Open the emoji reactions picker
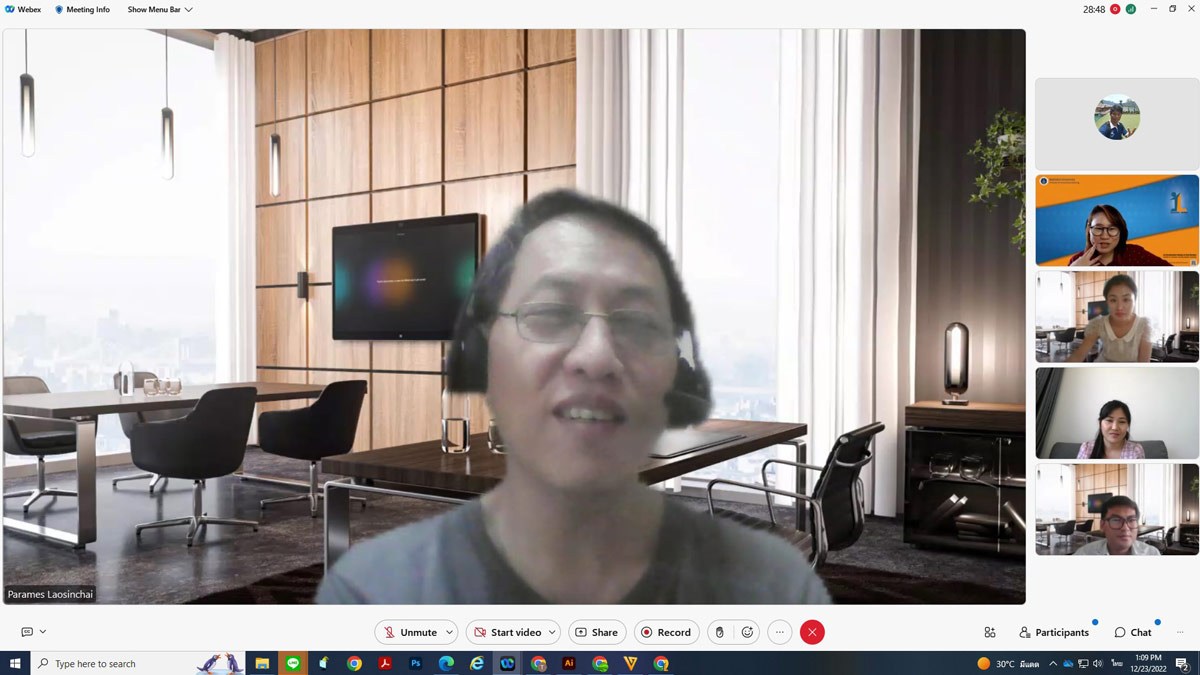The height and width of the screenshot is (675, 1200). pos(747,632)
